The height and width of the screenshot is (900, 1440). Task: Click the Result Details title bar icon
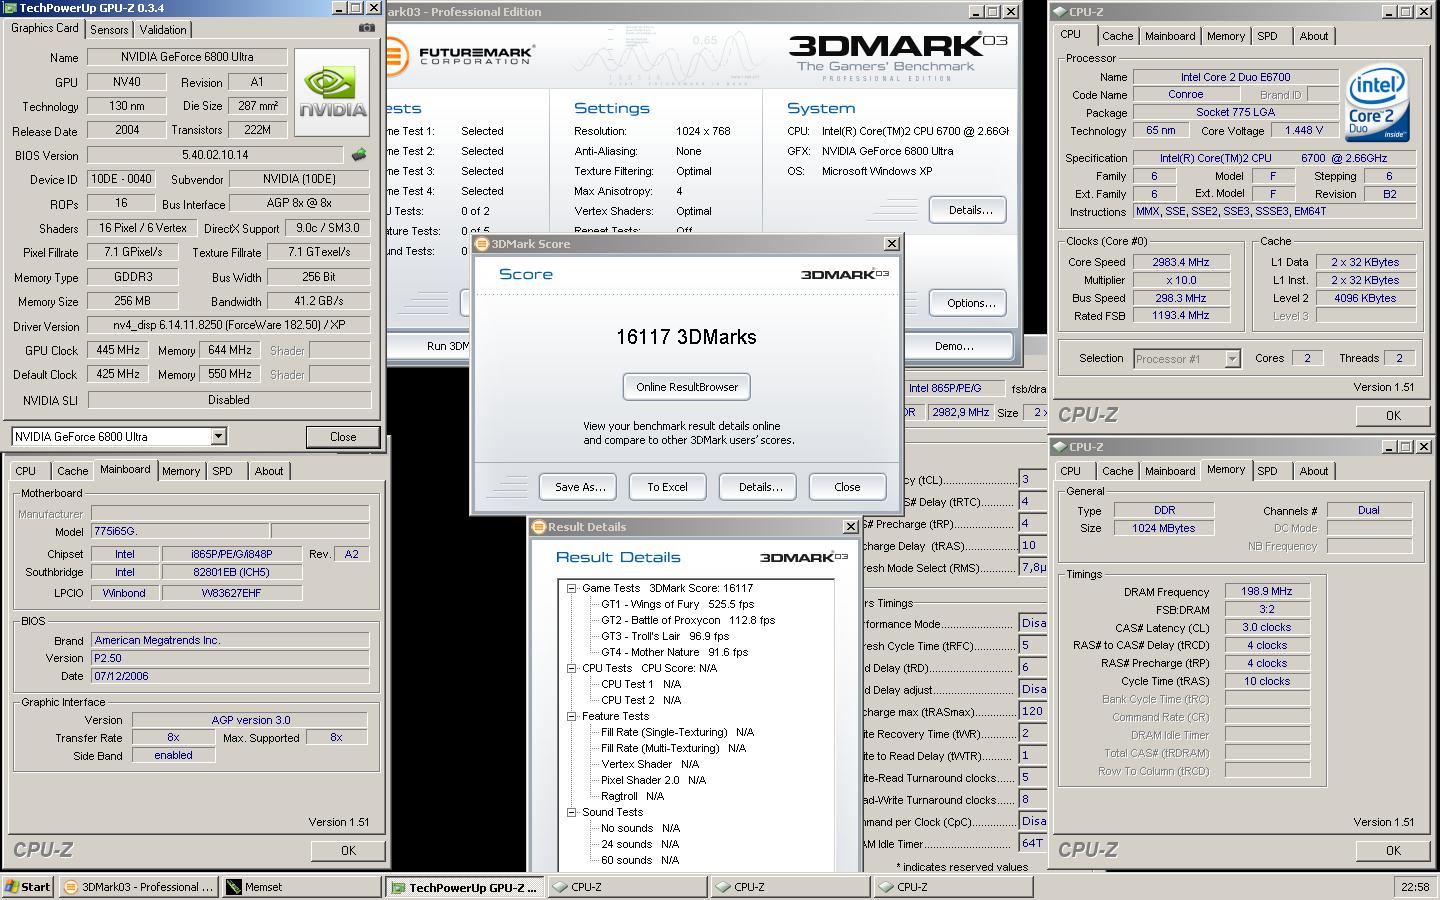point(539,526)
